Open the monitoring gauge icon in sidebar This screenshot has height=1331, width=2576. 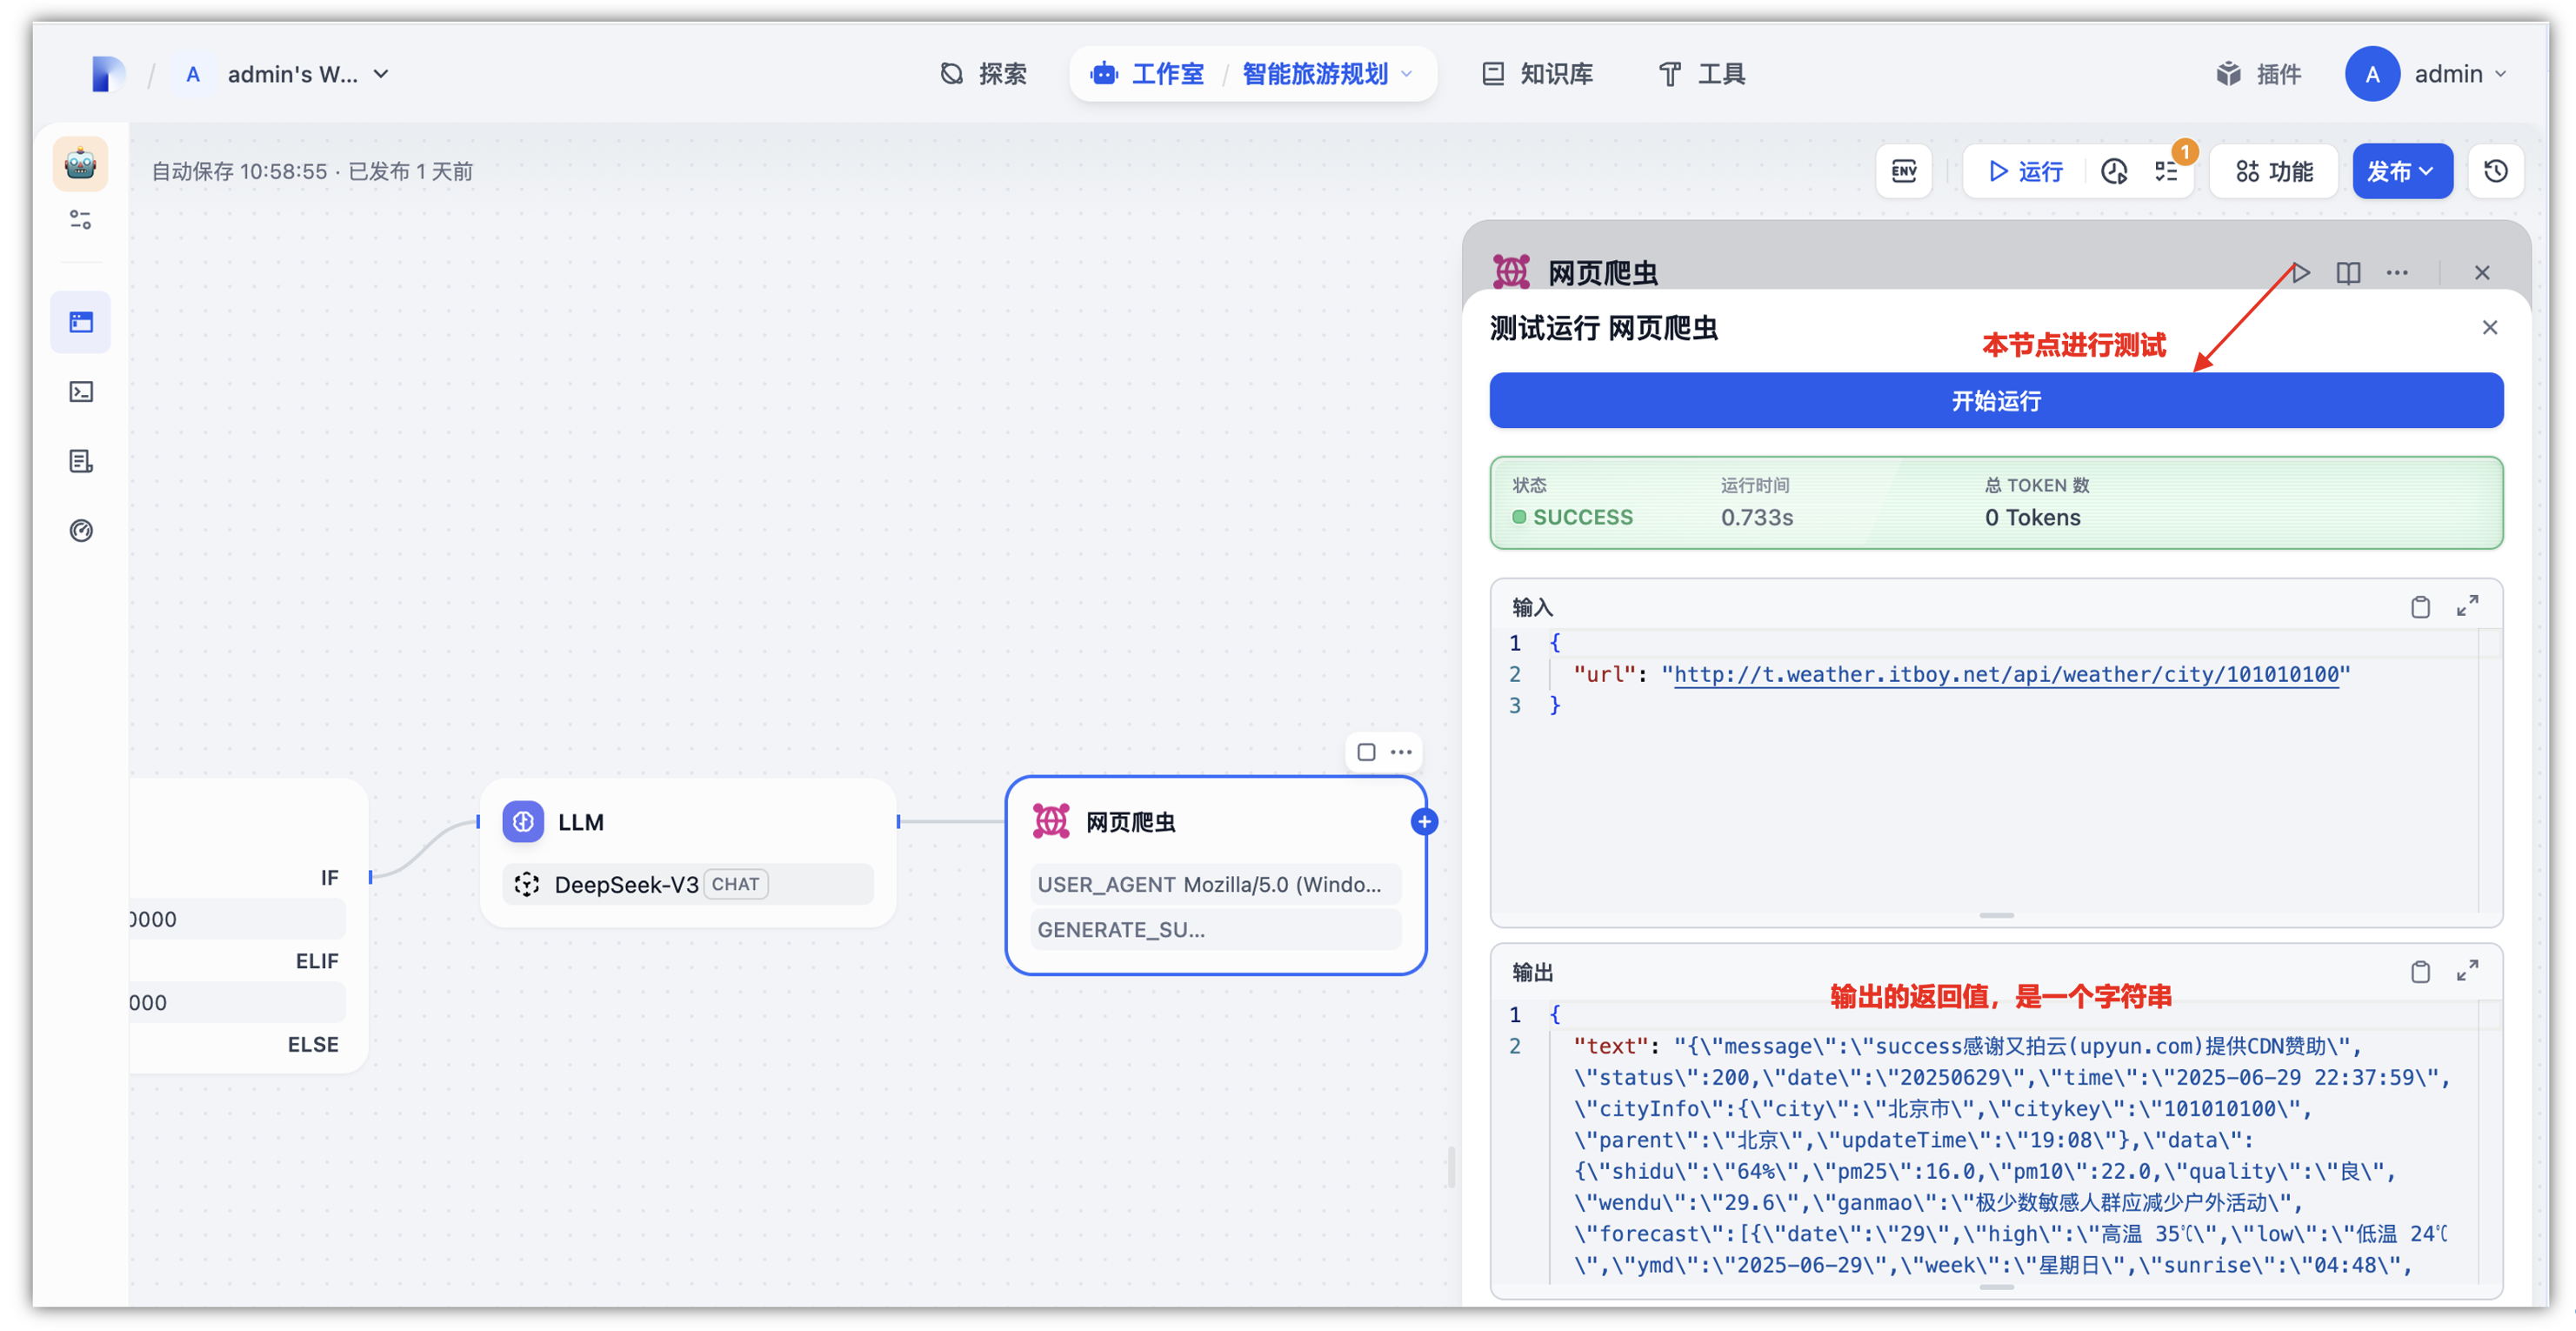(81, 531)
